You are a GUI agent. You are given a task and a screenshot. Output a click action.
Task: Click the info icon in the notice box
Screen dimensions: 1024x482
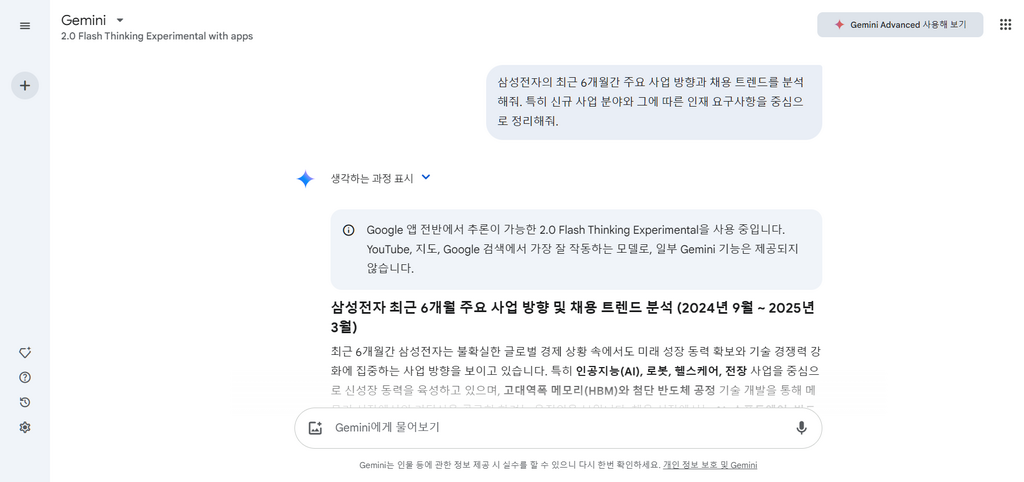click(349, 230)
